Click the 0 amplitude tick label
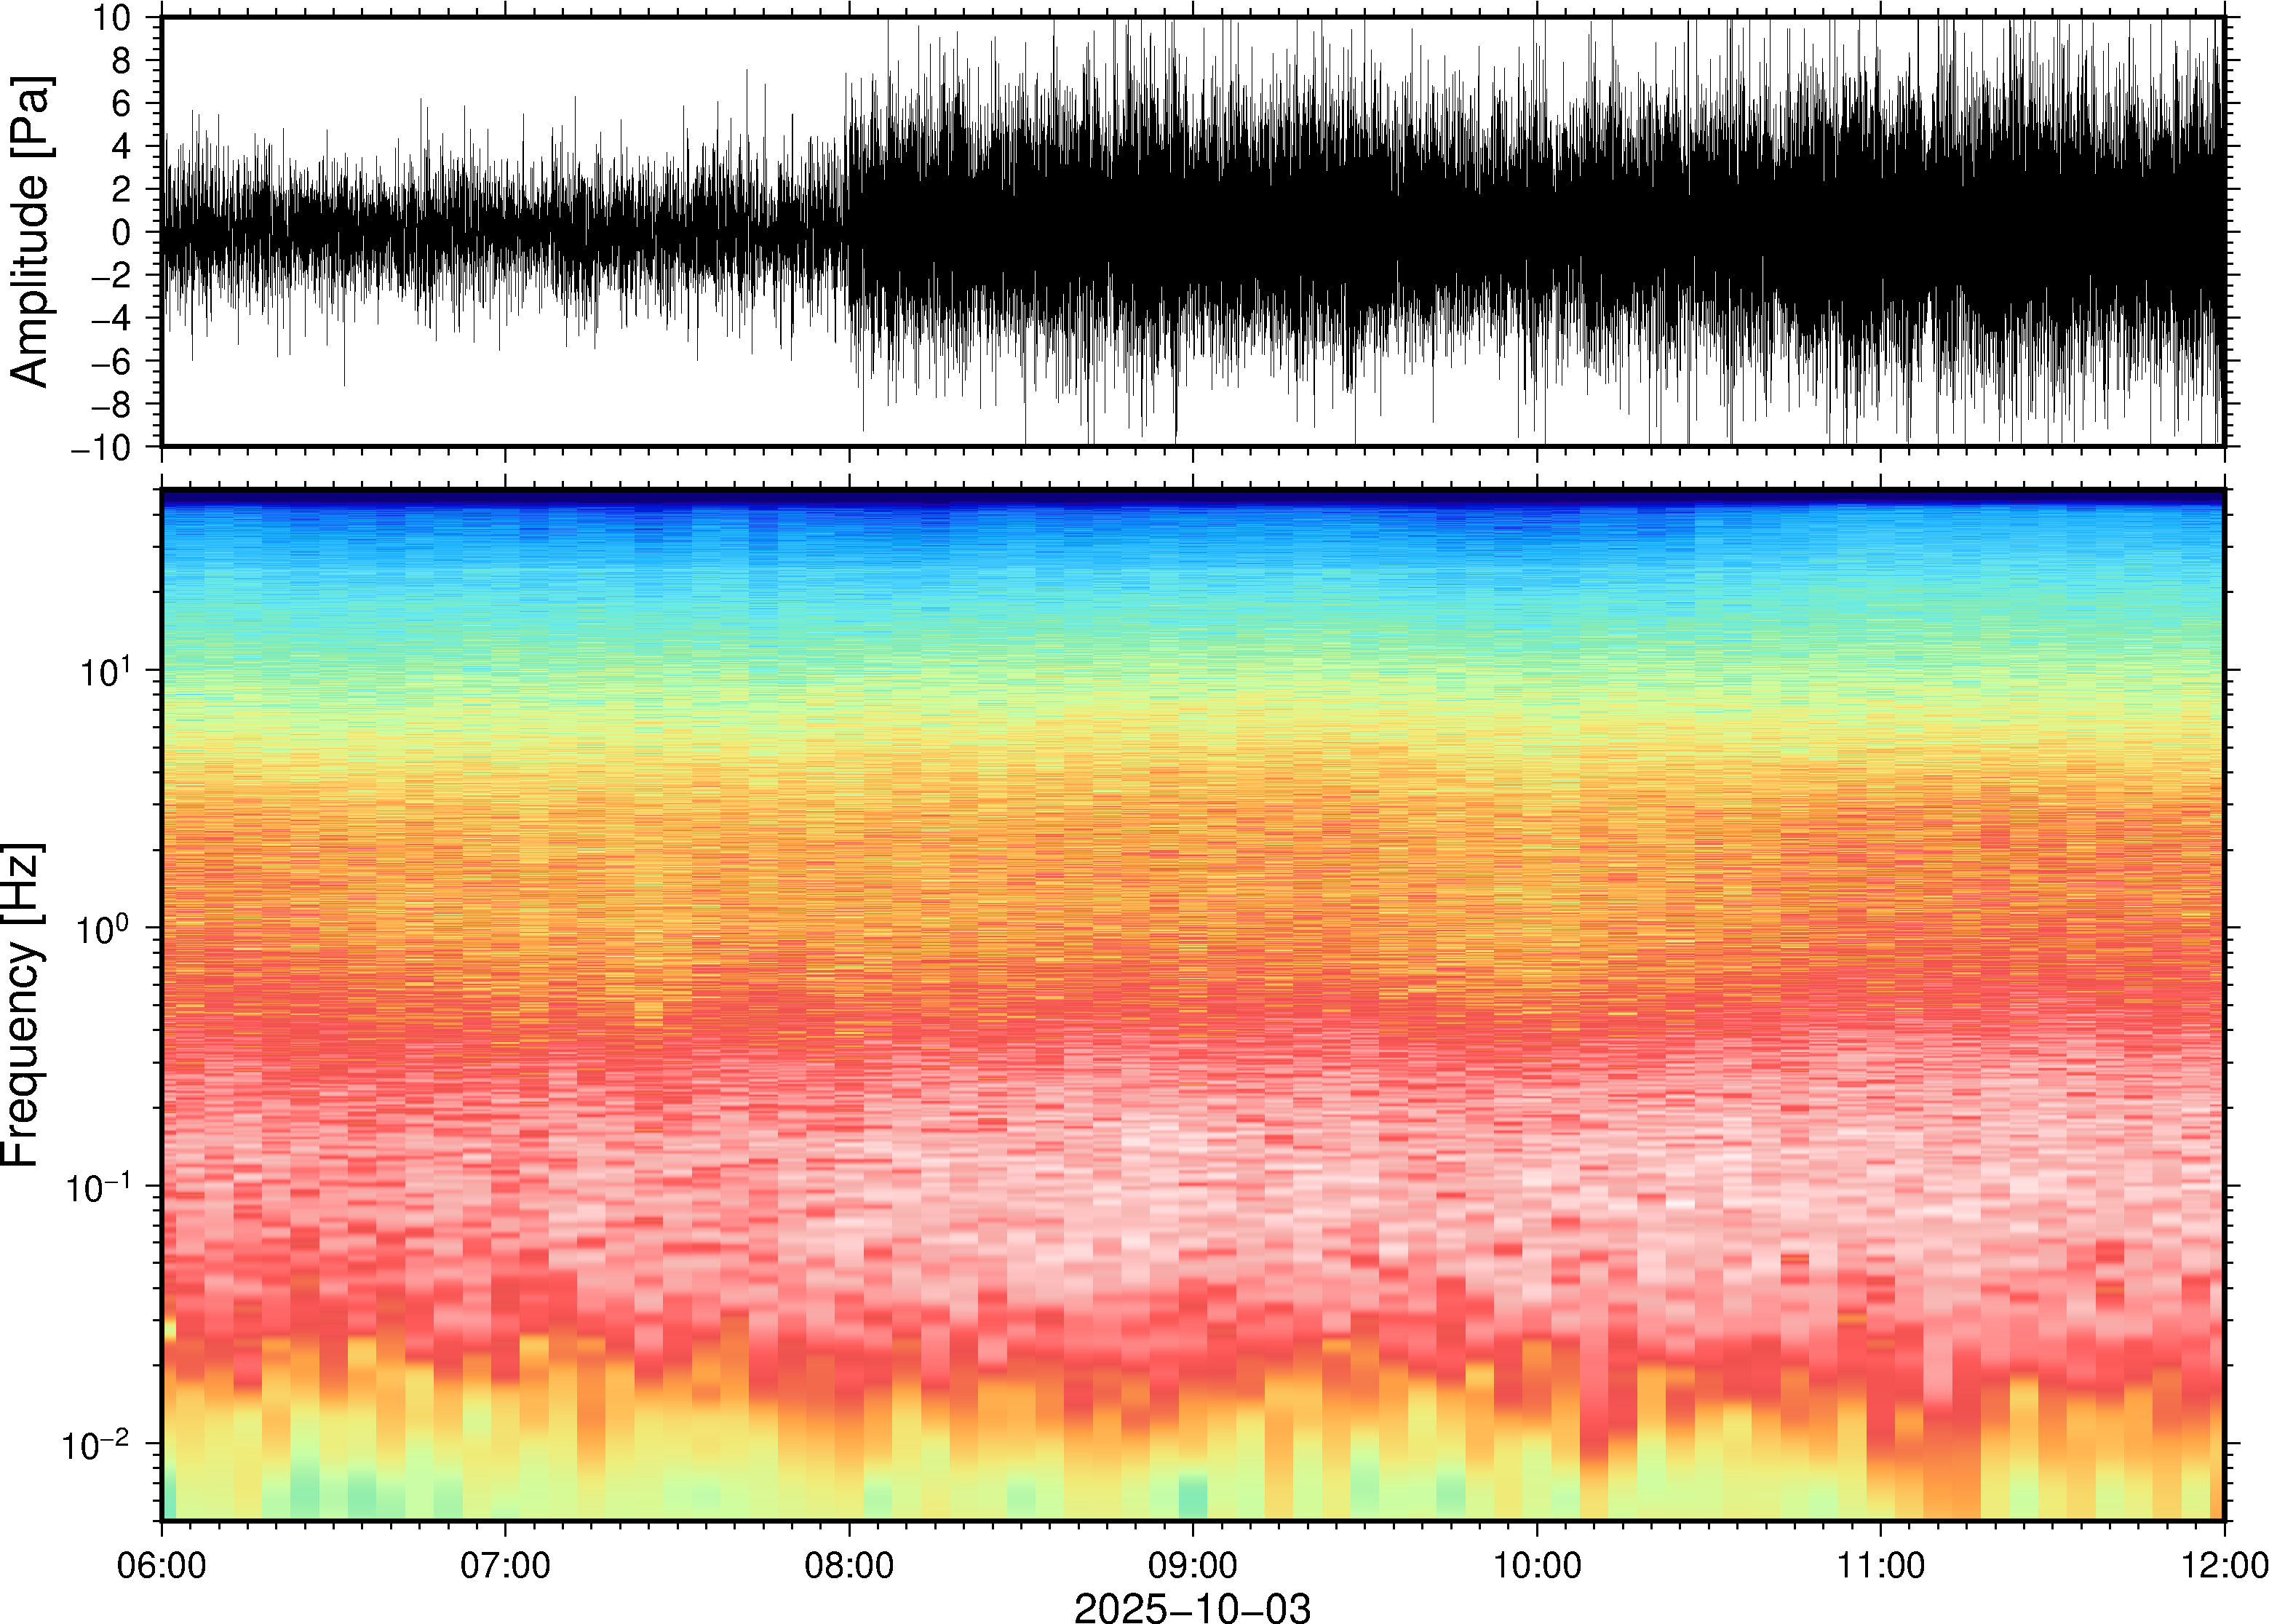2269x1624 pixels. pyautogui.click(x=122, y=232)
